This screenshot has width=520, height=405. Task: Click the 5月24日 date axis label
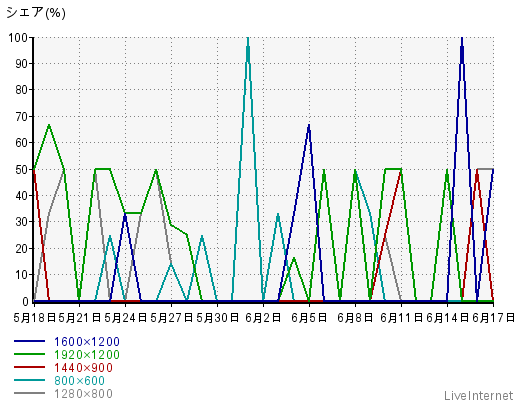pos(125,318)
